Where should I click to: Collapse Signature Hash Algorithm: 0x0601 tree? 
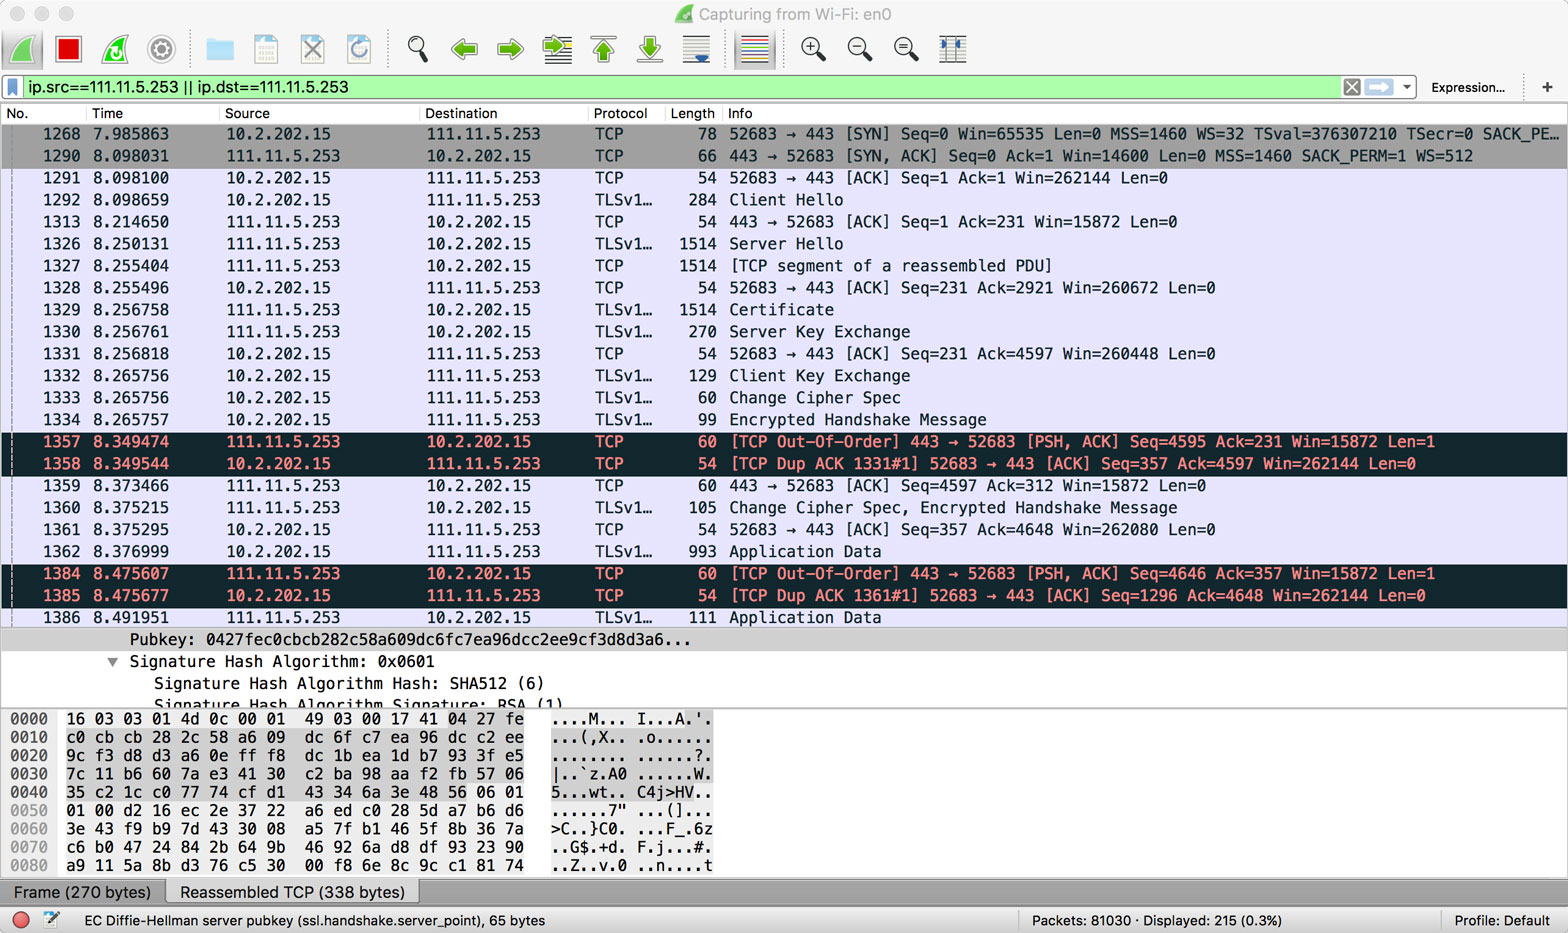tap(113, 662)
